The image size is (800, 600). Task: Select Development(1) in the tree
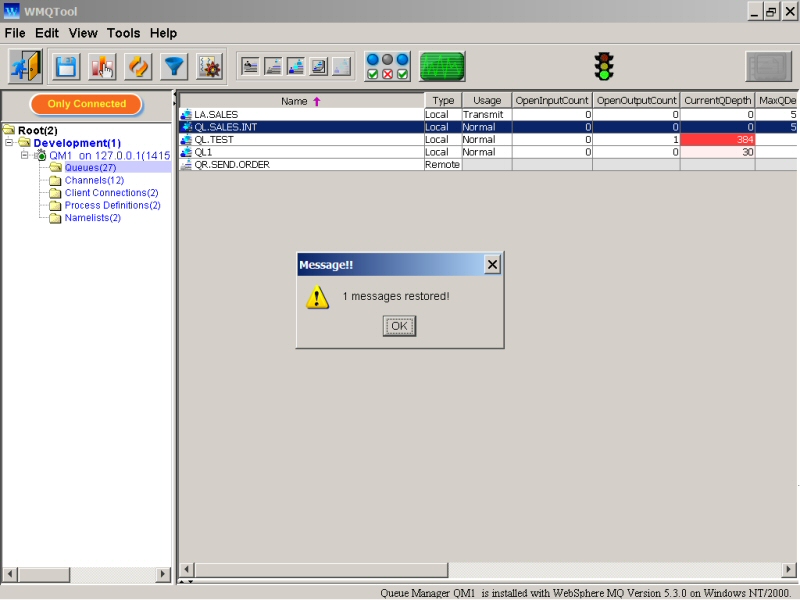coord(77,143)
